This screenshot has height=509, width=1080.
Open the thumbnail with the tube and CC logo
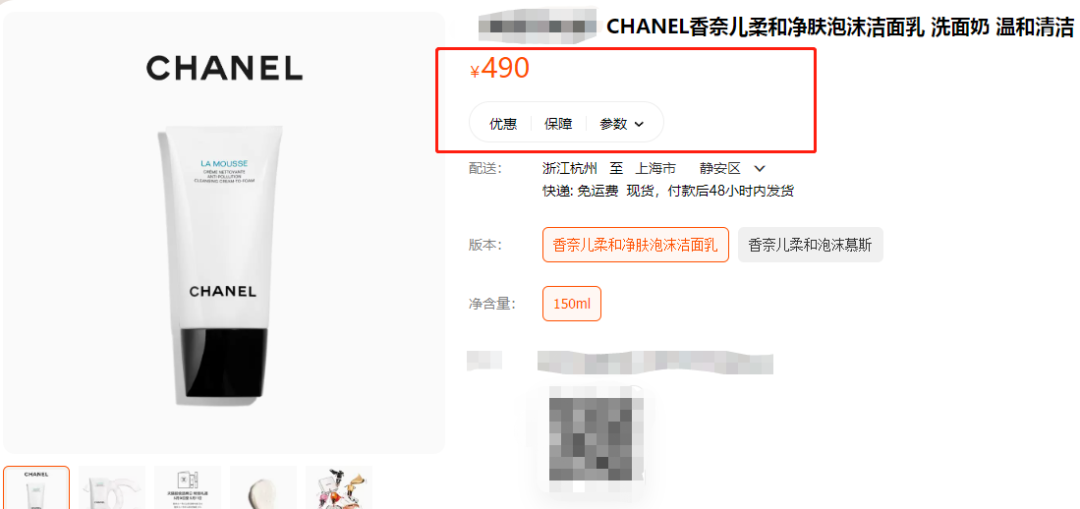[112, 488]
